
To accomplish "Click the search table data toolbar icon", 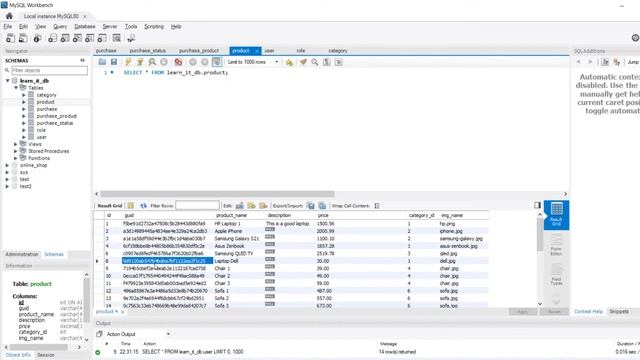I will pos(117,38).
